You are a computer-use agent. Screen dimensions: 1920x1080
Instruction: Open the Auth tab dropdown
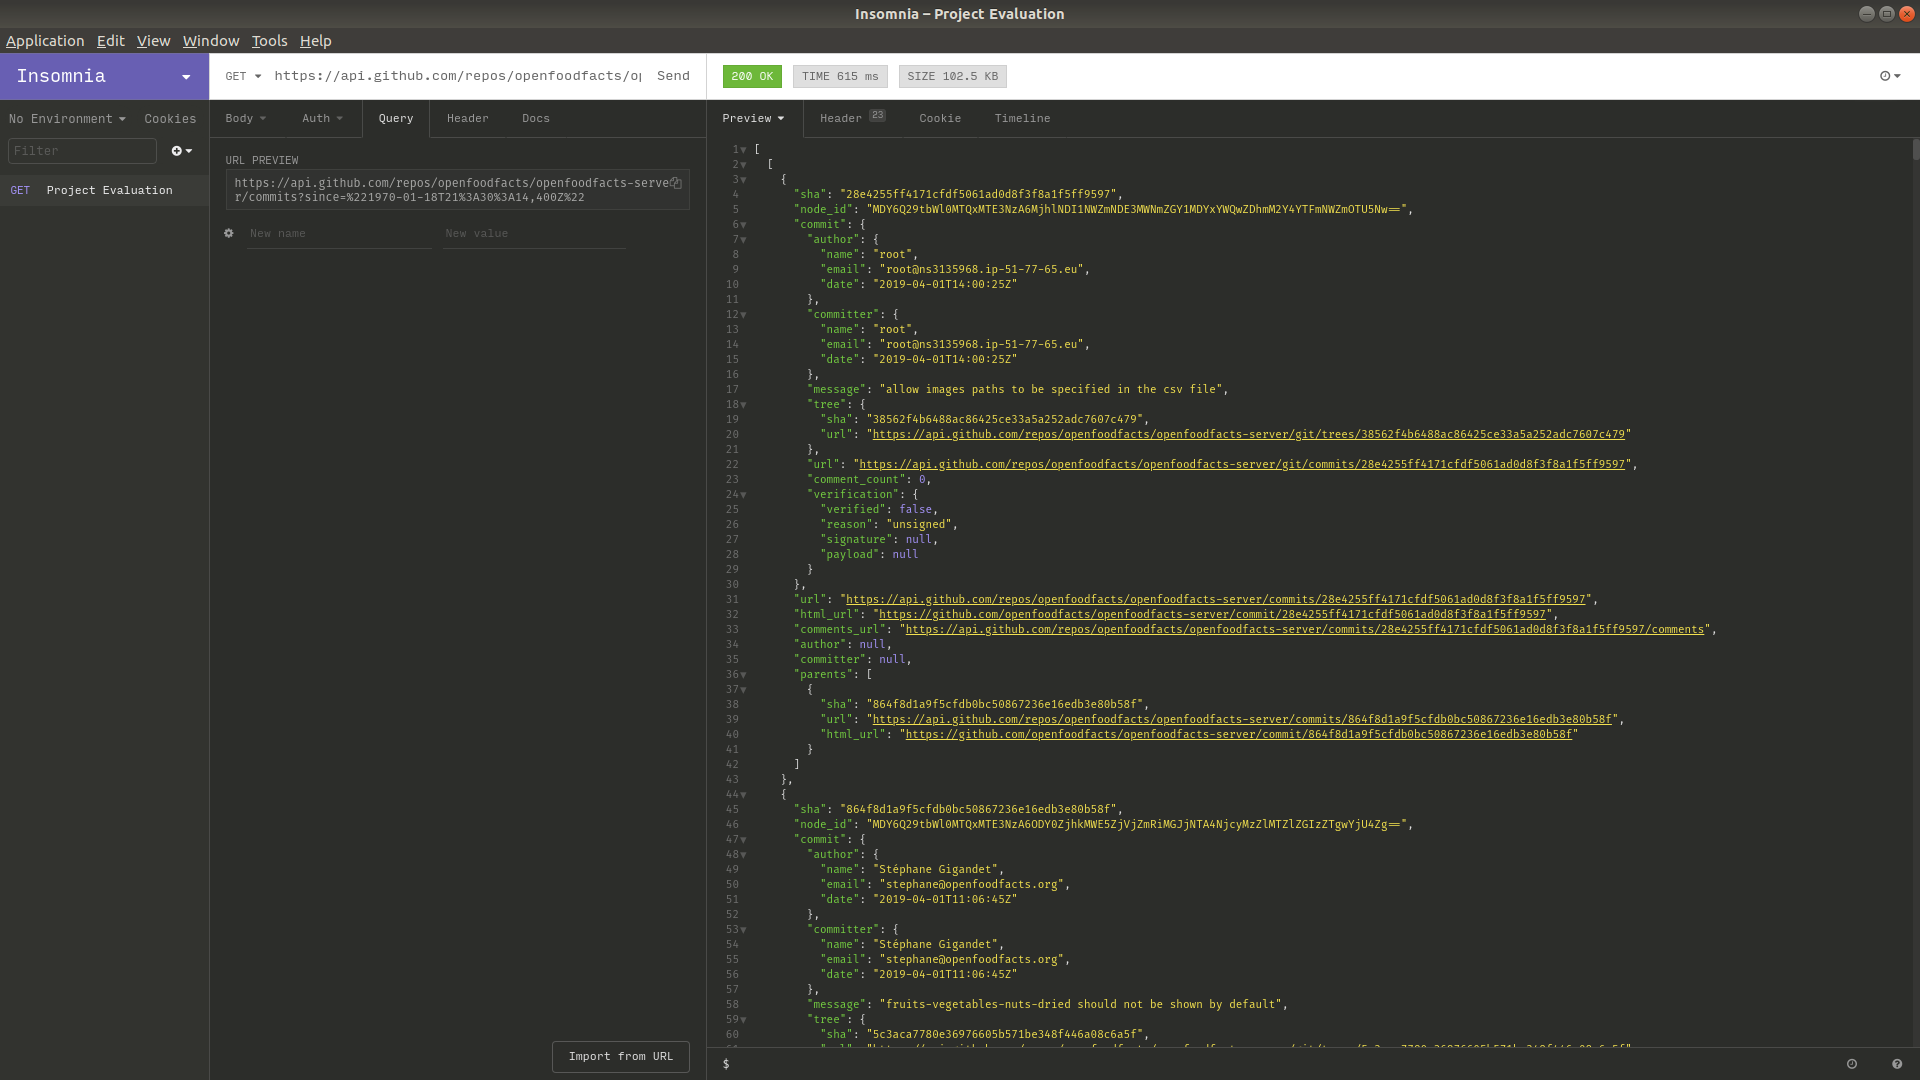[322, 118]
